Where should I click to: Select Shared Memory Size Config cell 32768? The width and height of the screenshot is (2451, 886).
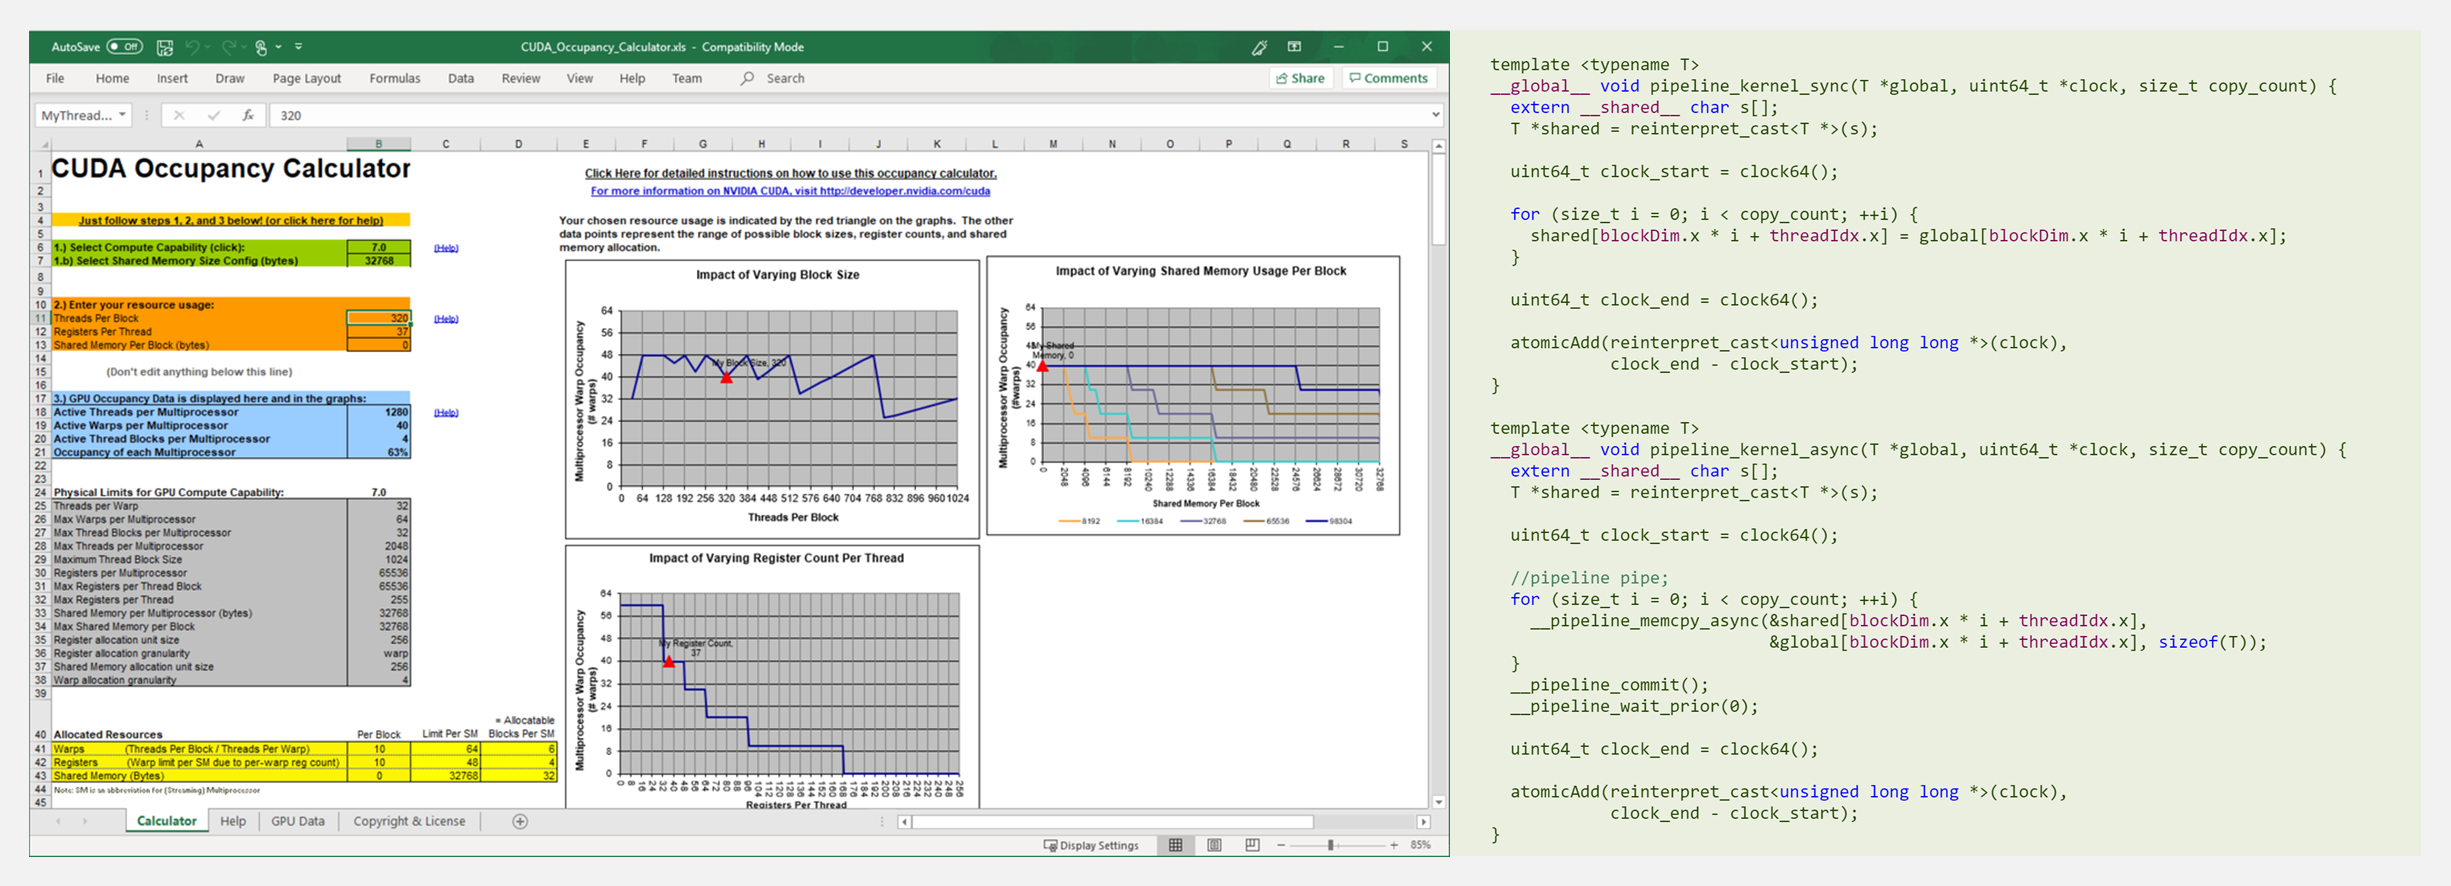pos(379,260)
